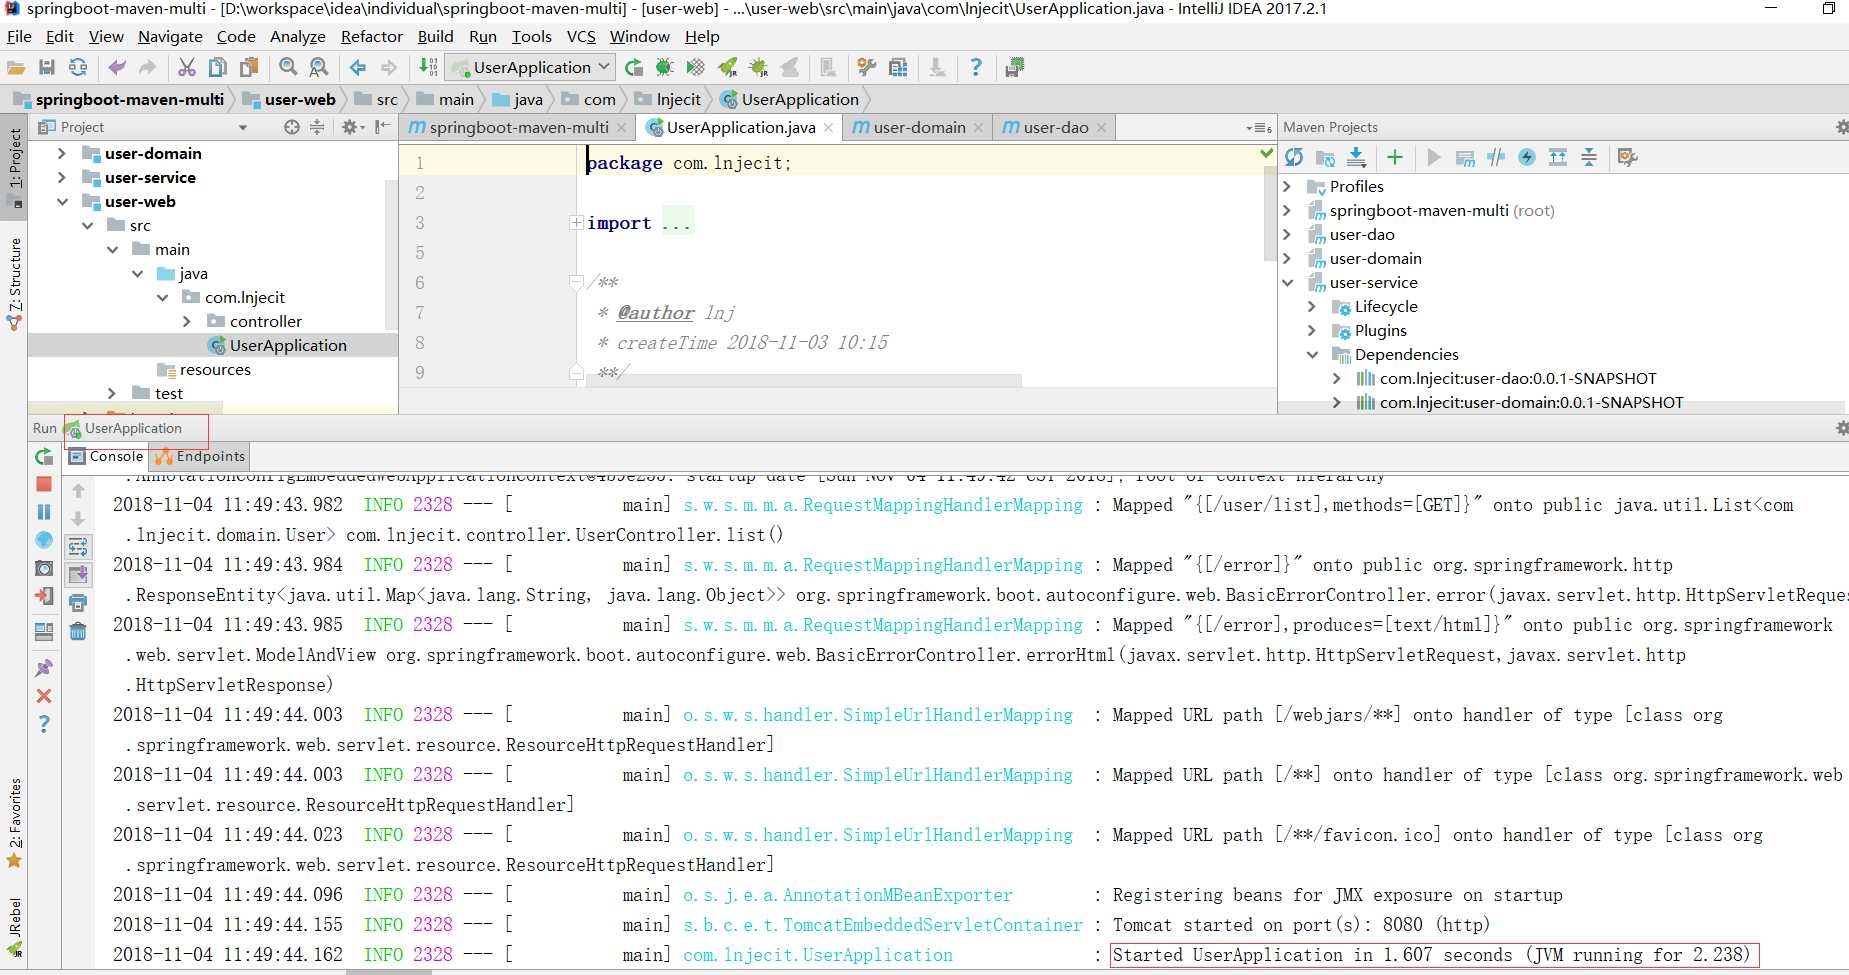
Task: Open Maven Projects panel settings gear
Action: (1841, 127)
